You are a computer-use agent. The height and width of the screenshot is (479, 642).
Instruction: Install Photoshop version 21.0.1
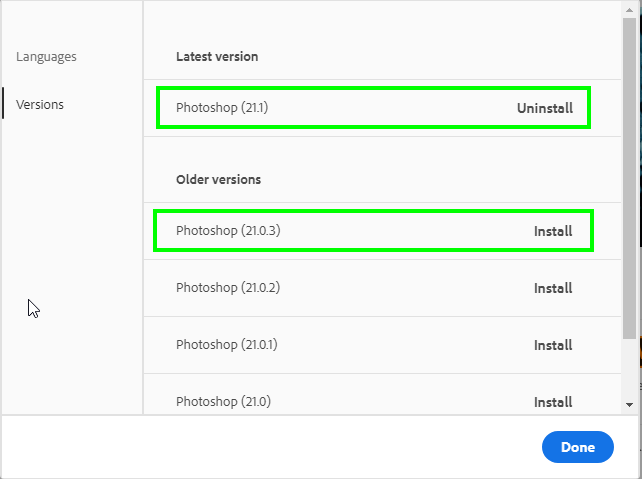coord(552,345)
